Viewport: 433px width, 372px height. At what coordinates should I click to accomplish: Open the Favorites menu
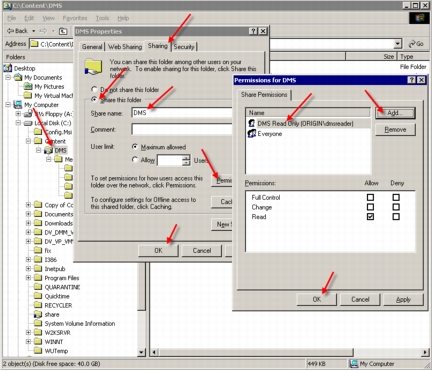(x=75, y=18)
